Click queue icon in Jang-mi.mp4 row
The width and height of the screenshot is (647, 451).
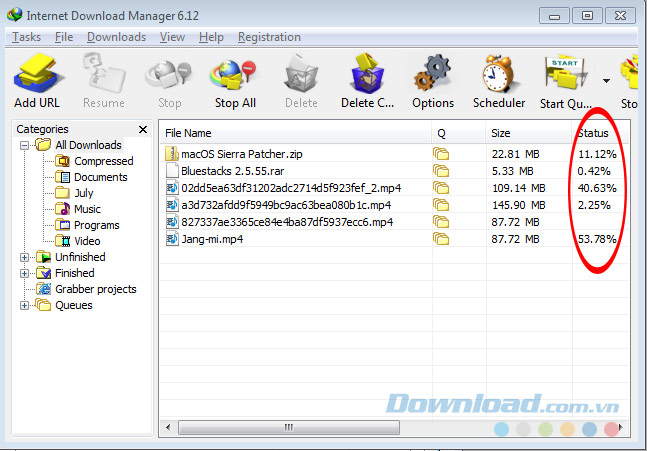coord(441,239)
